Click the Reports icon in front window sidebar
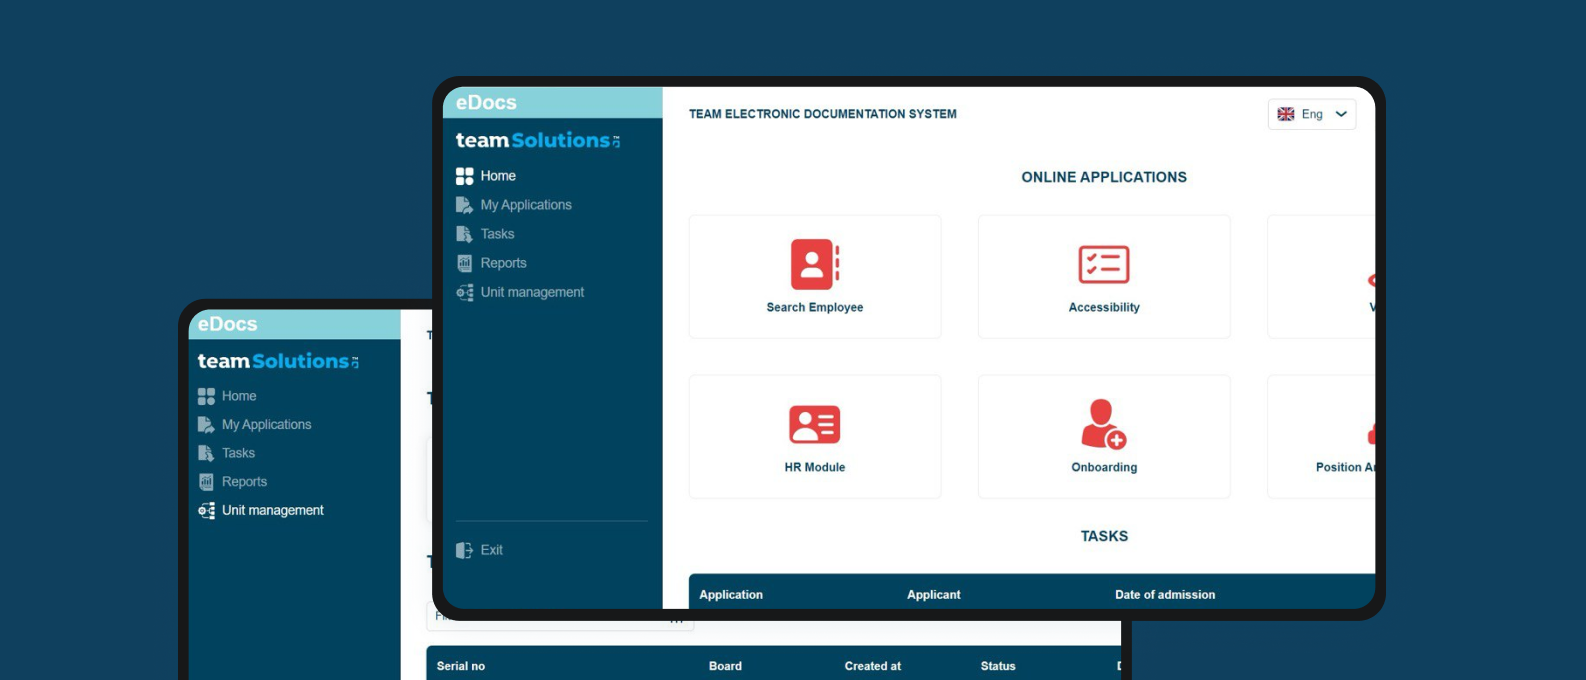1586x680 pixels. tap(464, 263)
